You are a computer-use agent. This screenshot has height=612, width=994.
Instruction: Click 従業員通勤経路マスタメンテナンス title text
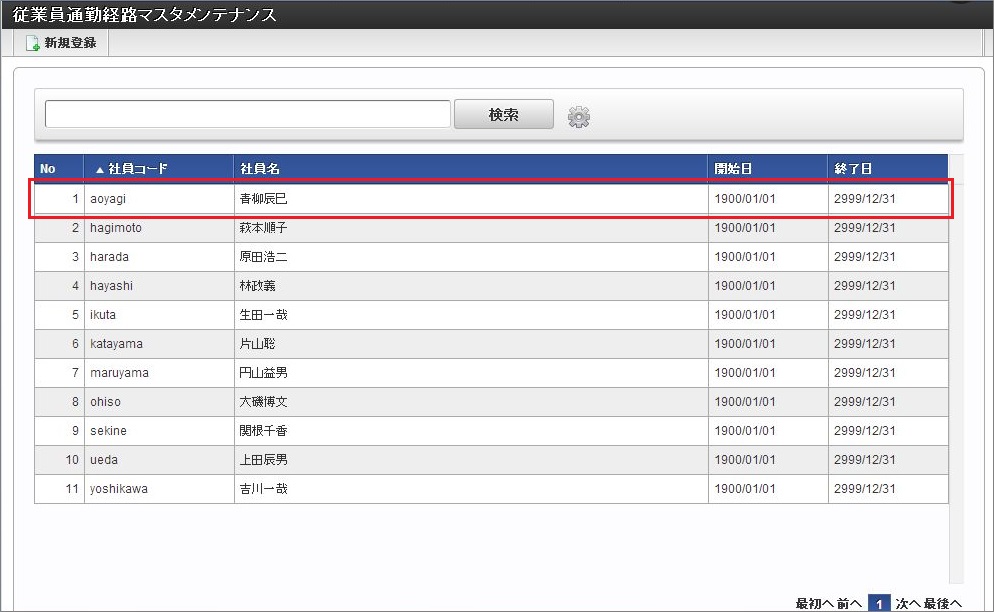tap(145, 15)
